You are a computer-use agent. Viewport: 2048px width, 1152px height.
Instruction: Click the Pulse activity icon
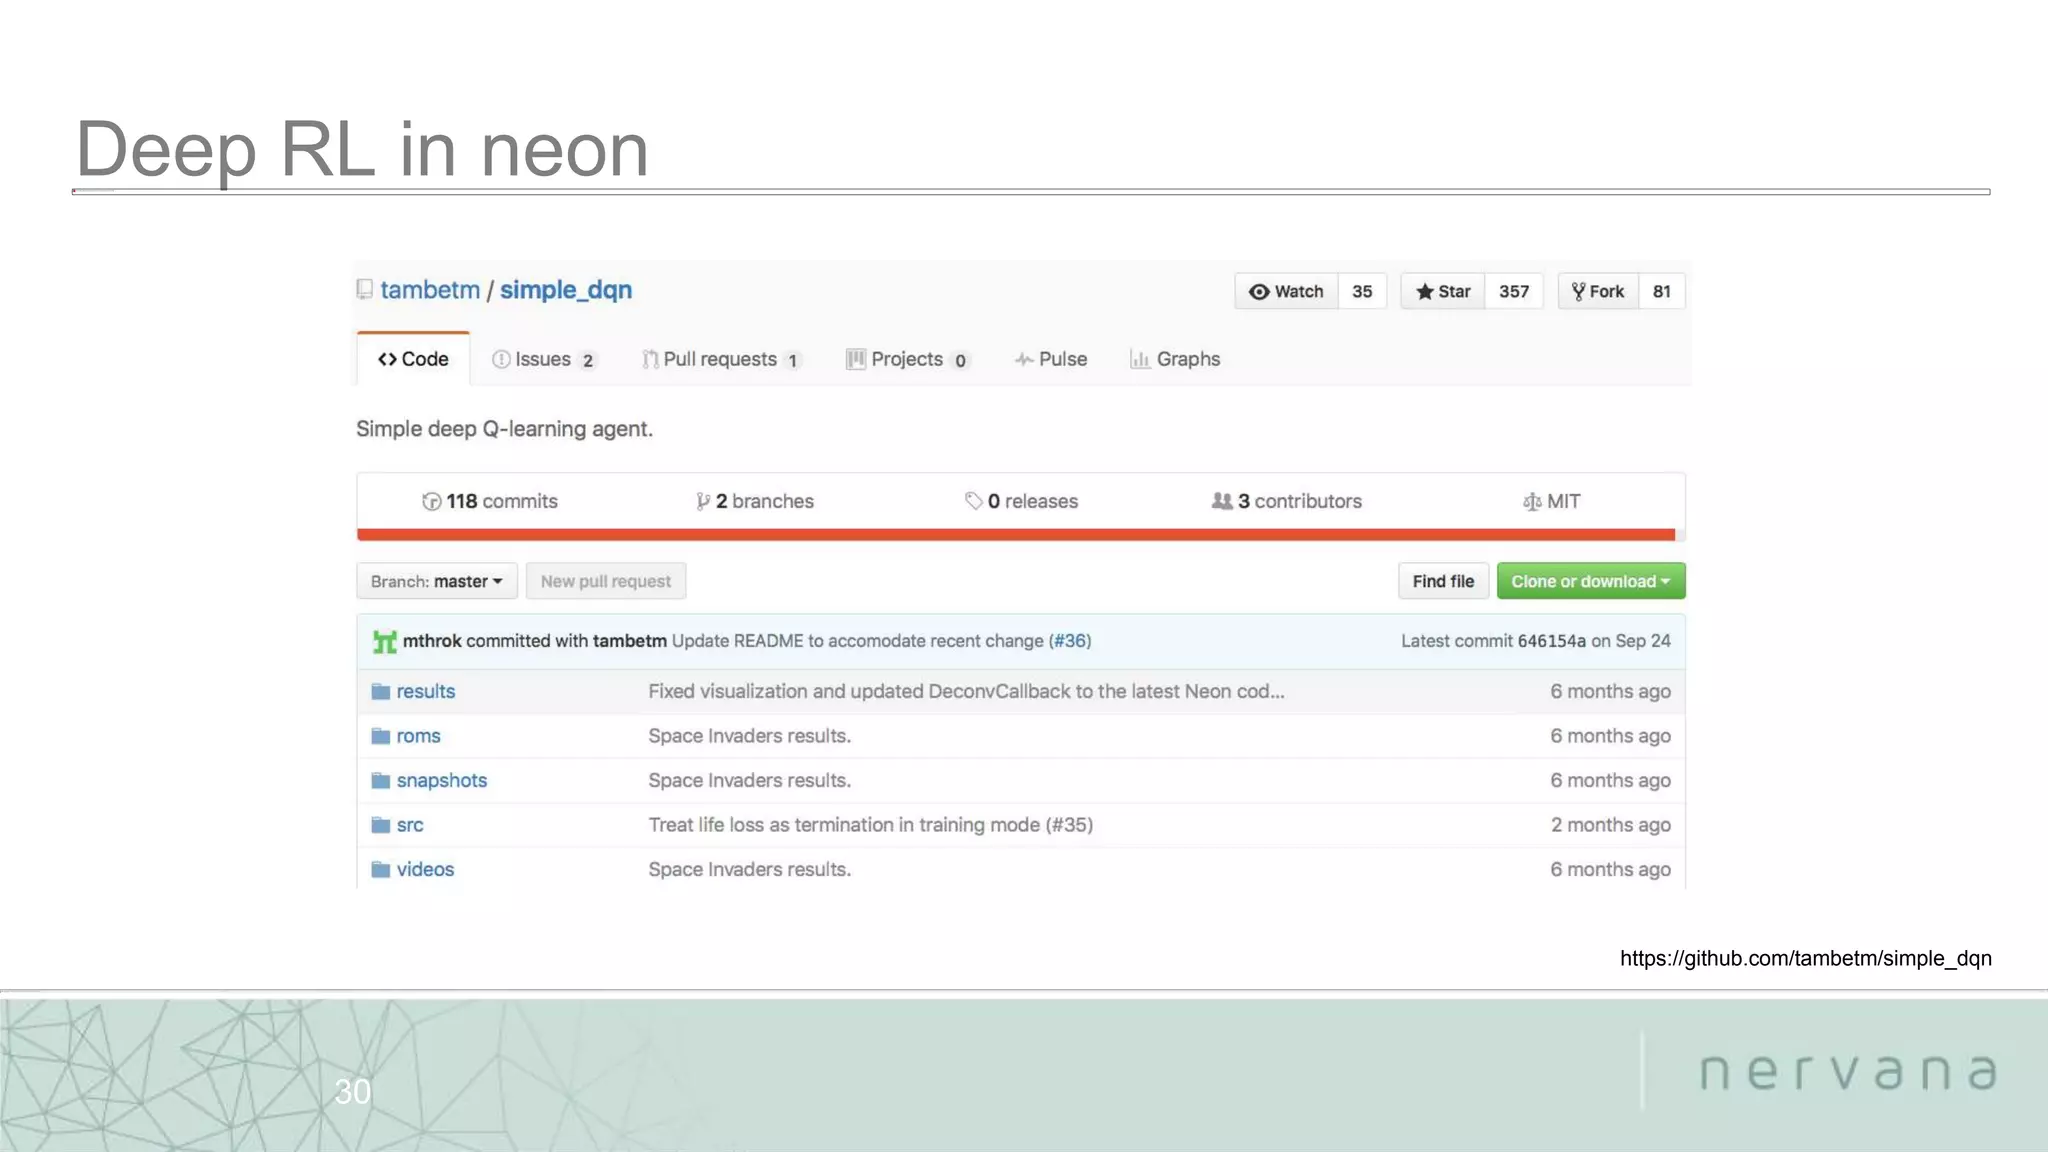pyautogui.click(x=1024, y=359)
